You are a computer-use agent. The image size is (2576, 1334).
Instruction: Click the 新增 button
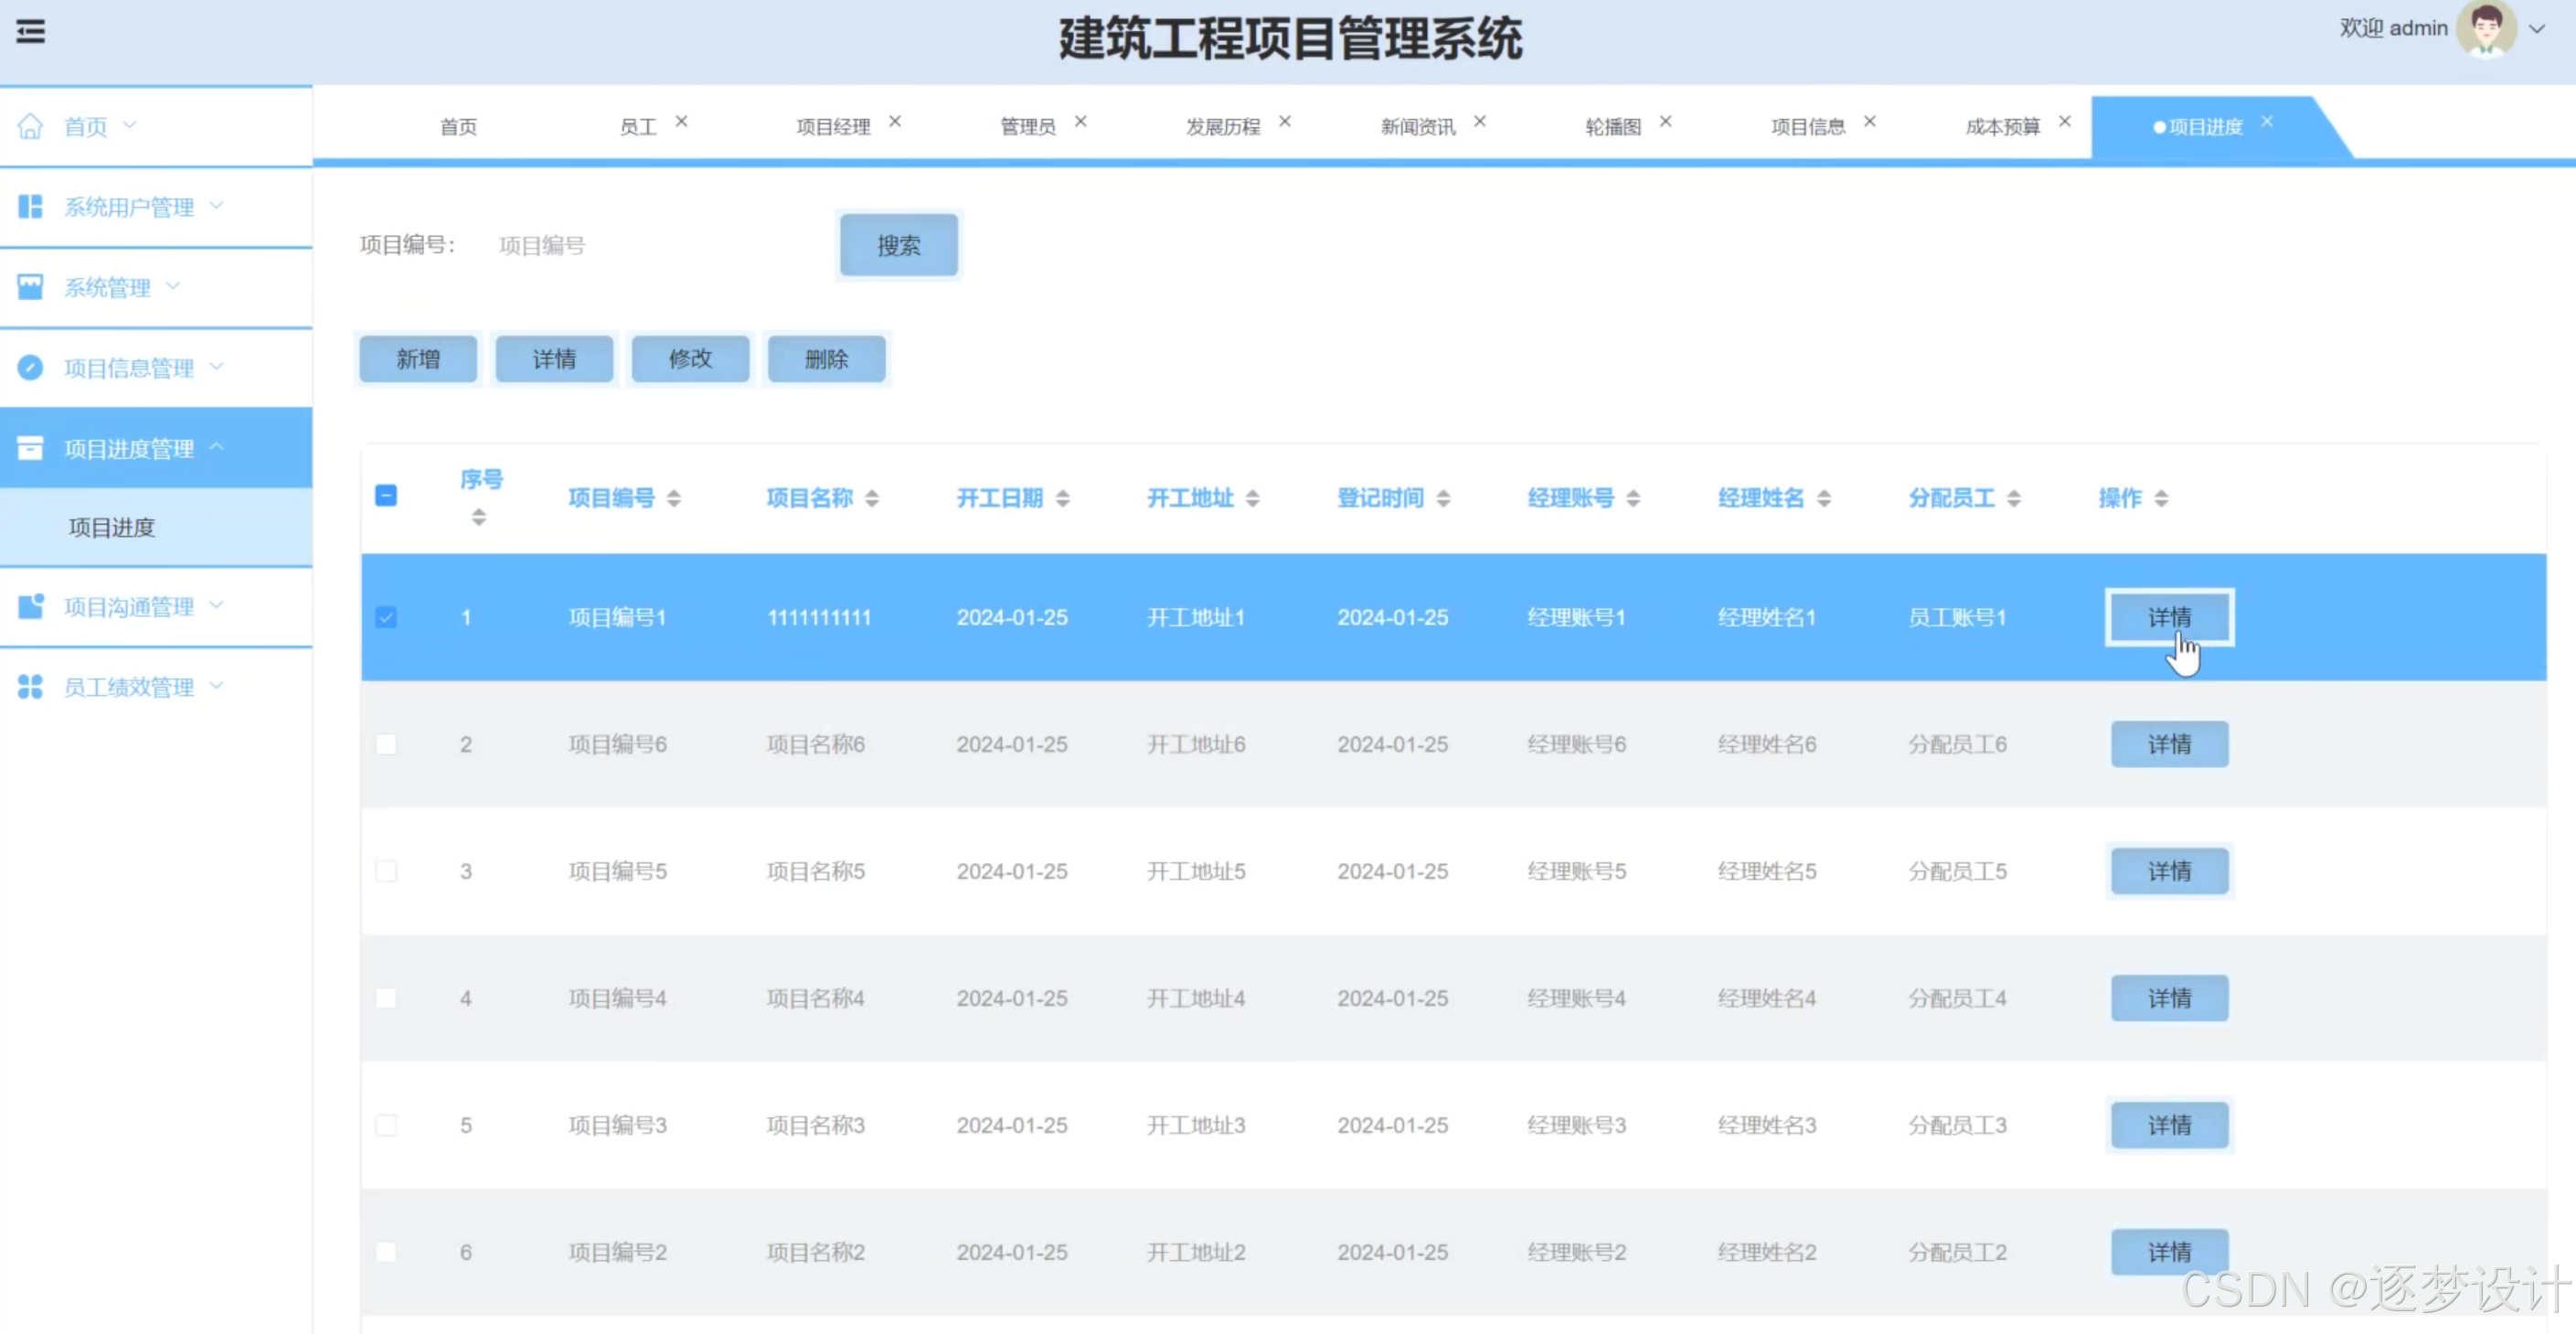(418, 359)
